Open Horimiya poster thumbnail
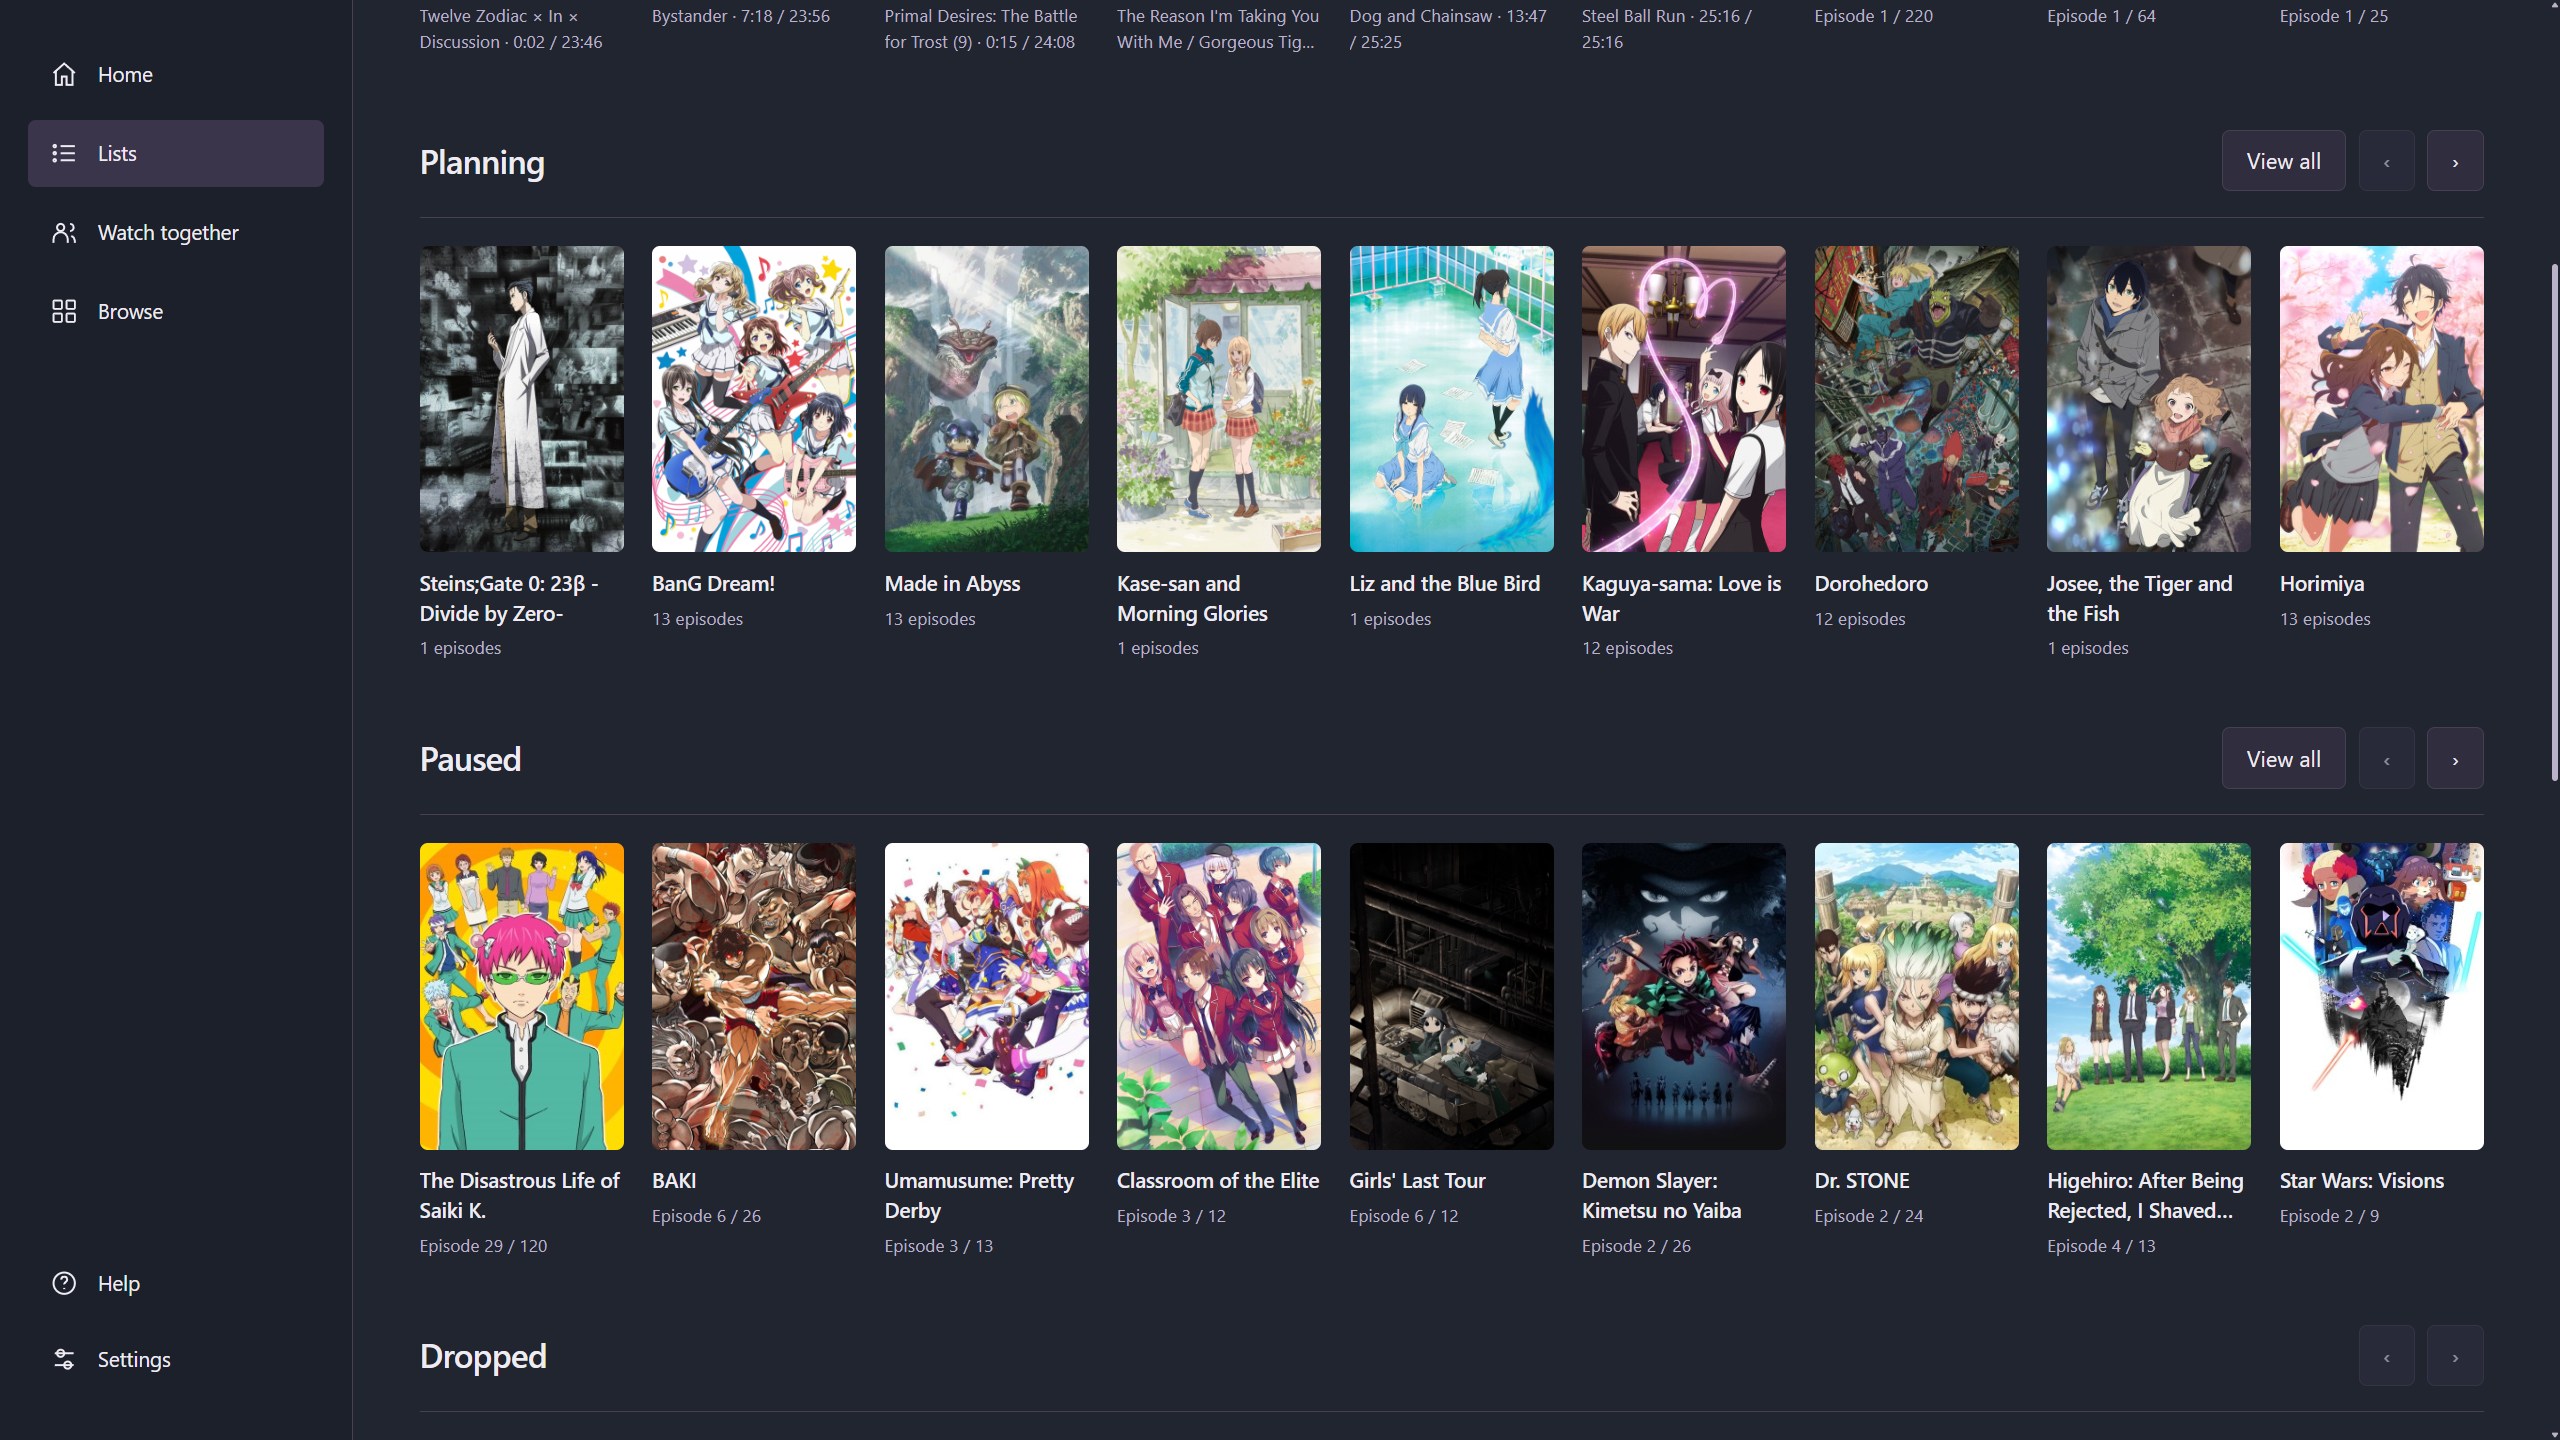 2382,399
